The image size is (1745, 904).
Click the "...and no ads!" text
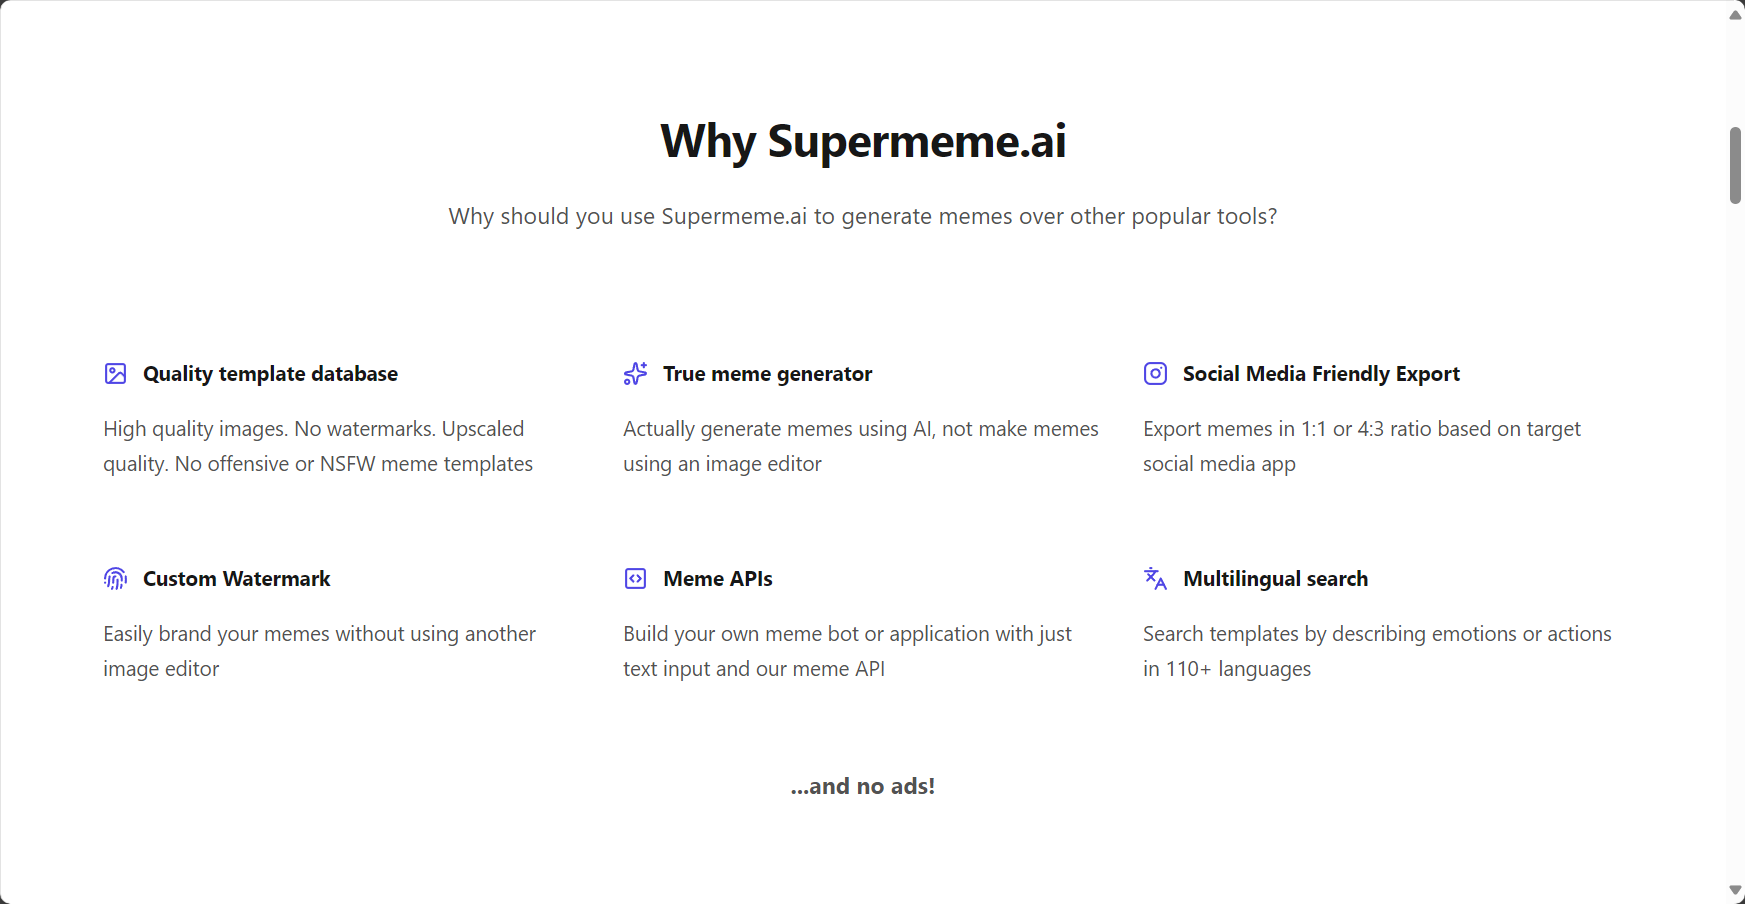(863, 786)
